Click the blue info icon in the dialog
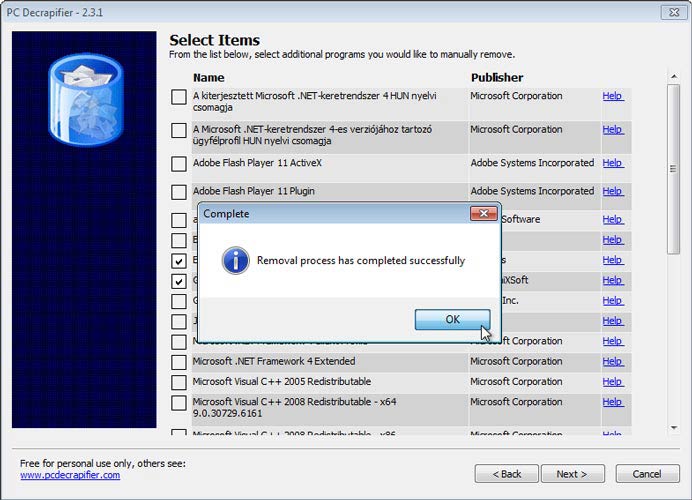The image size is (692, 500). tap(235, 260)
